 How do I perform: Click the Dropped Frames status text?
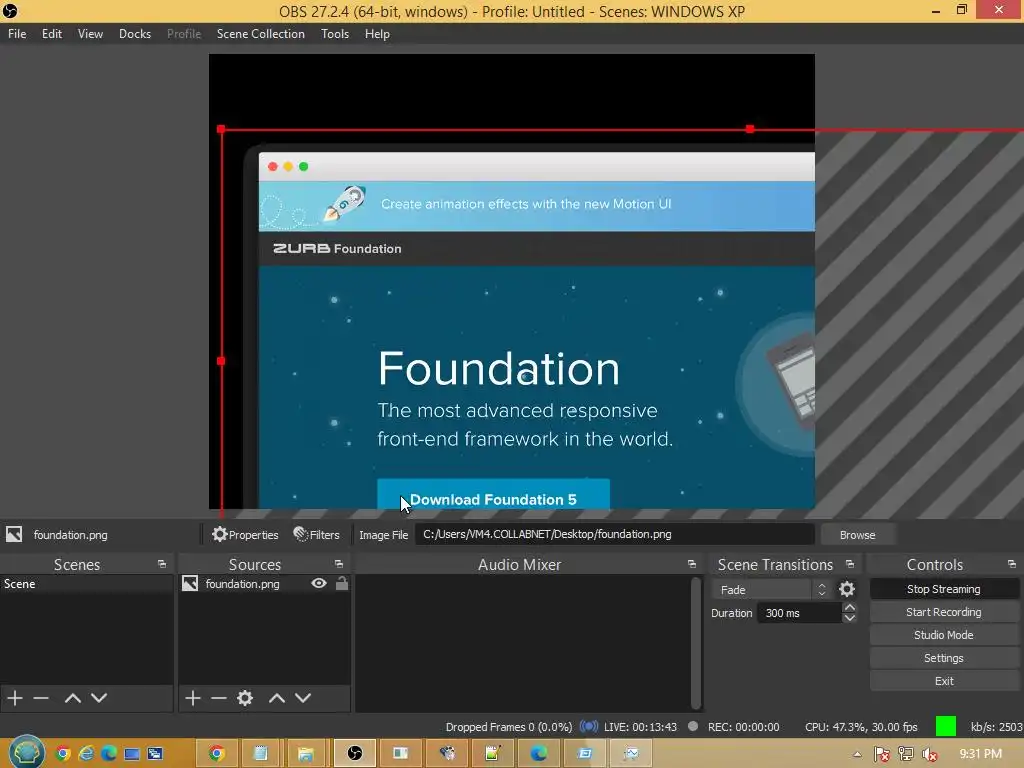tap(509, 727)
